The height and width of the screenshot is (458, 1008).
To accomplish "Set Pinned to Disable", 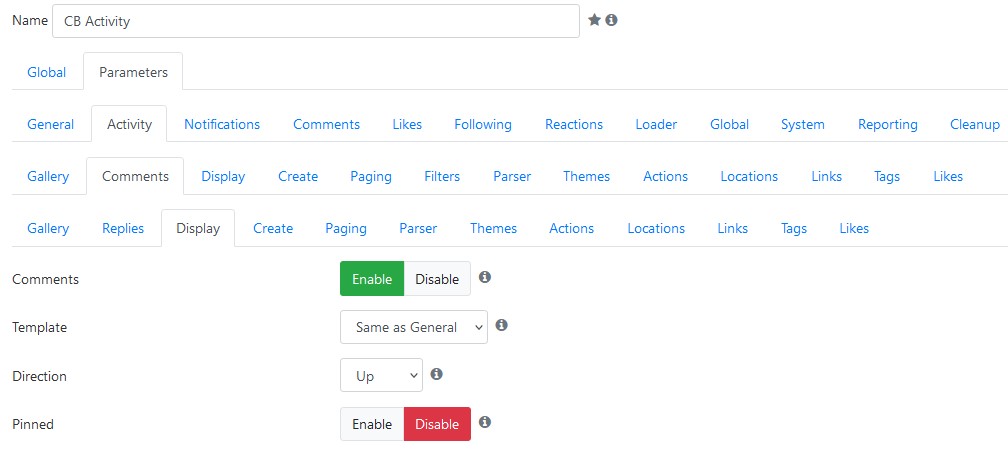I will [x=437, y=424].
